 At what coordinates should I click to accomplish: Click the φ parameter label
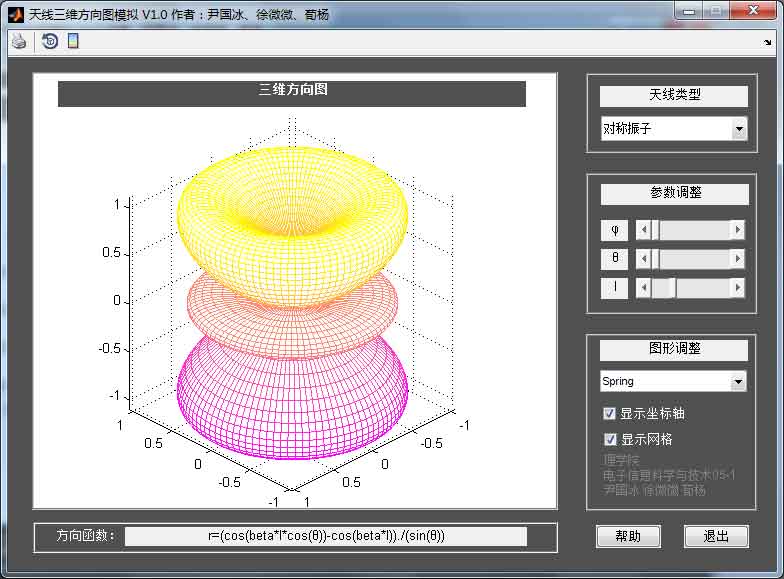(x=614, y=230)
